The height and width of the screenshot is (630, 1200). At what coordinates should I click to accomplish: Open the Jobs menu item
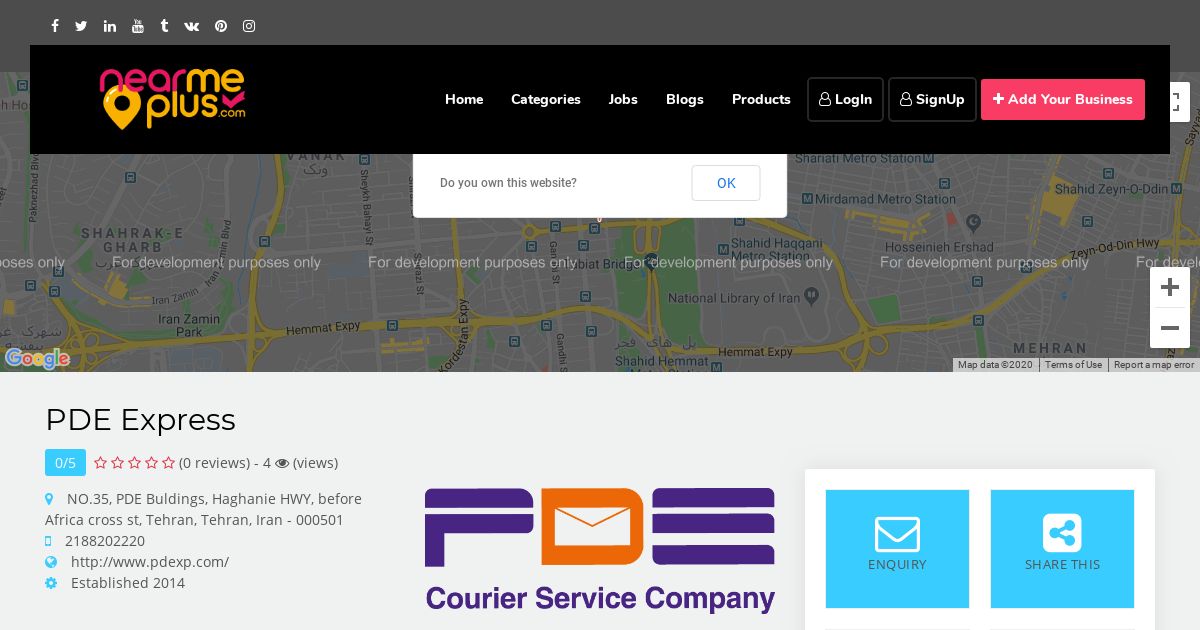tap(623, 99)
